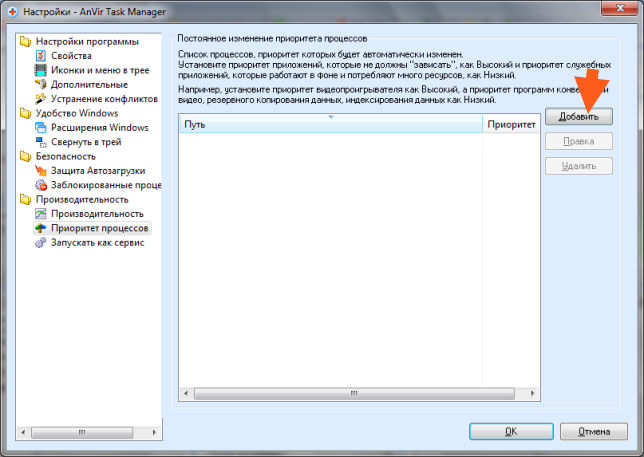Click the Приоритет процессов arrows icon
Image resolution: width=644 pixels, height=457 pixels.
(41, 228)
